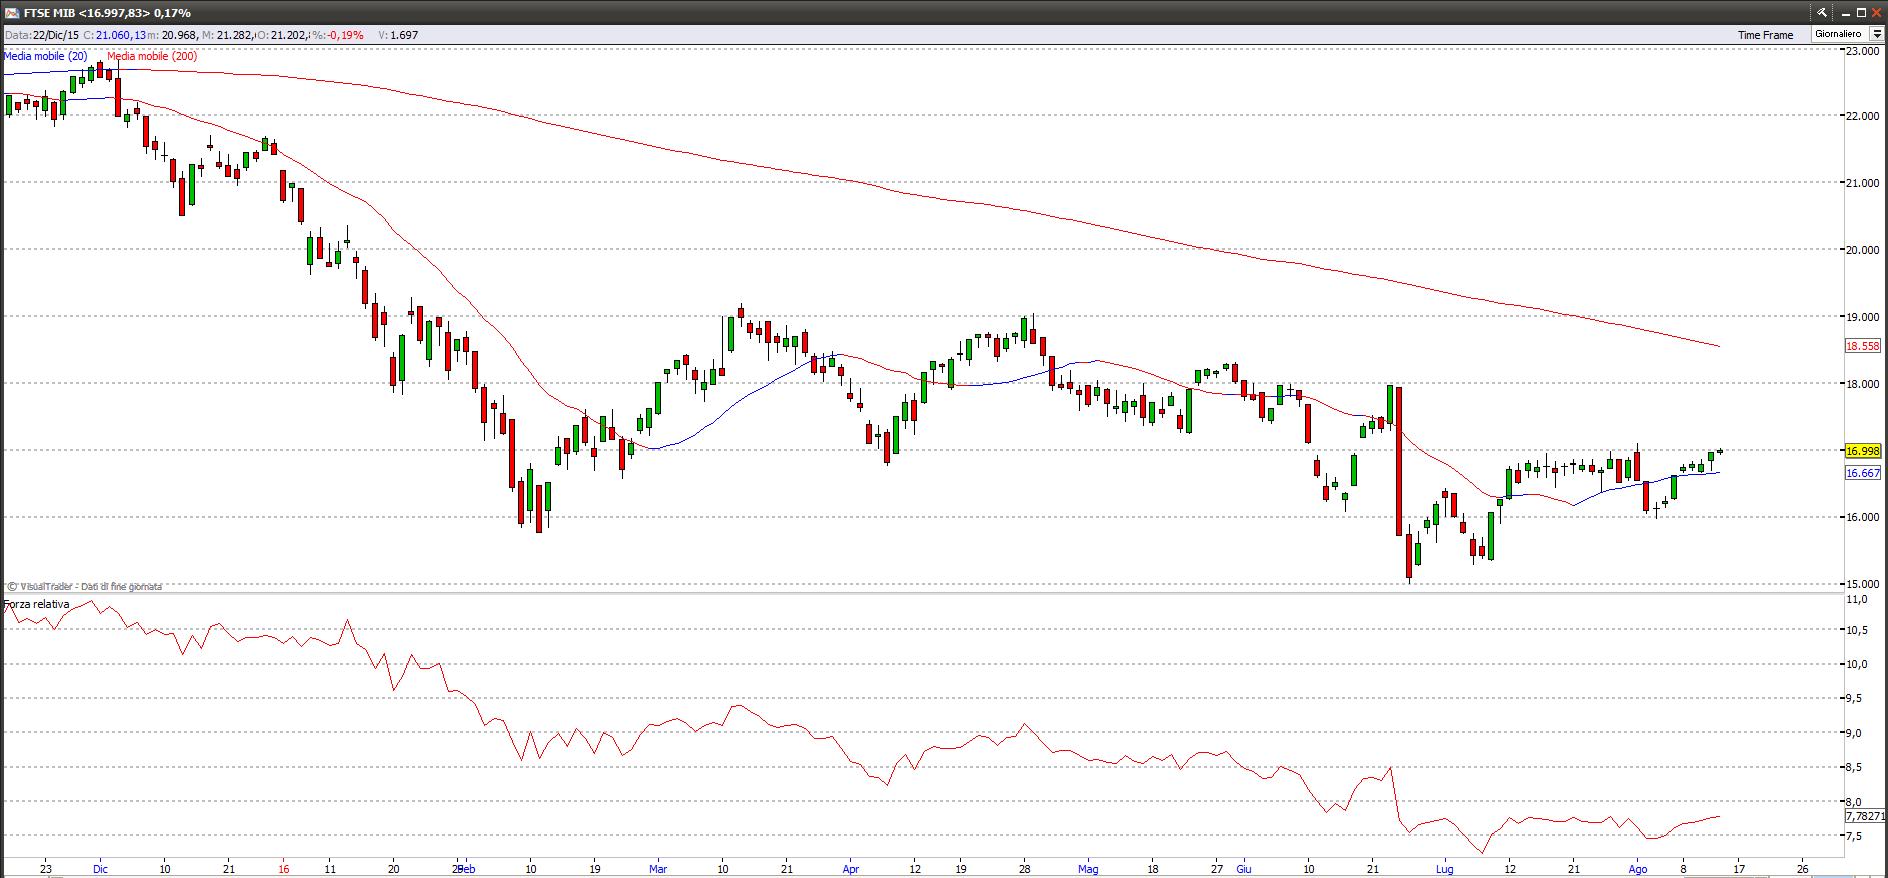Click the 8,0 relative strength axis label
This screenshot has width=1888, height=878.
[1855, 802]
